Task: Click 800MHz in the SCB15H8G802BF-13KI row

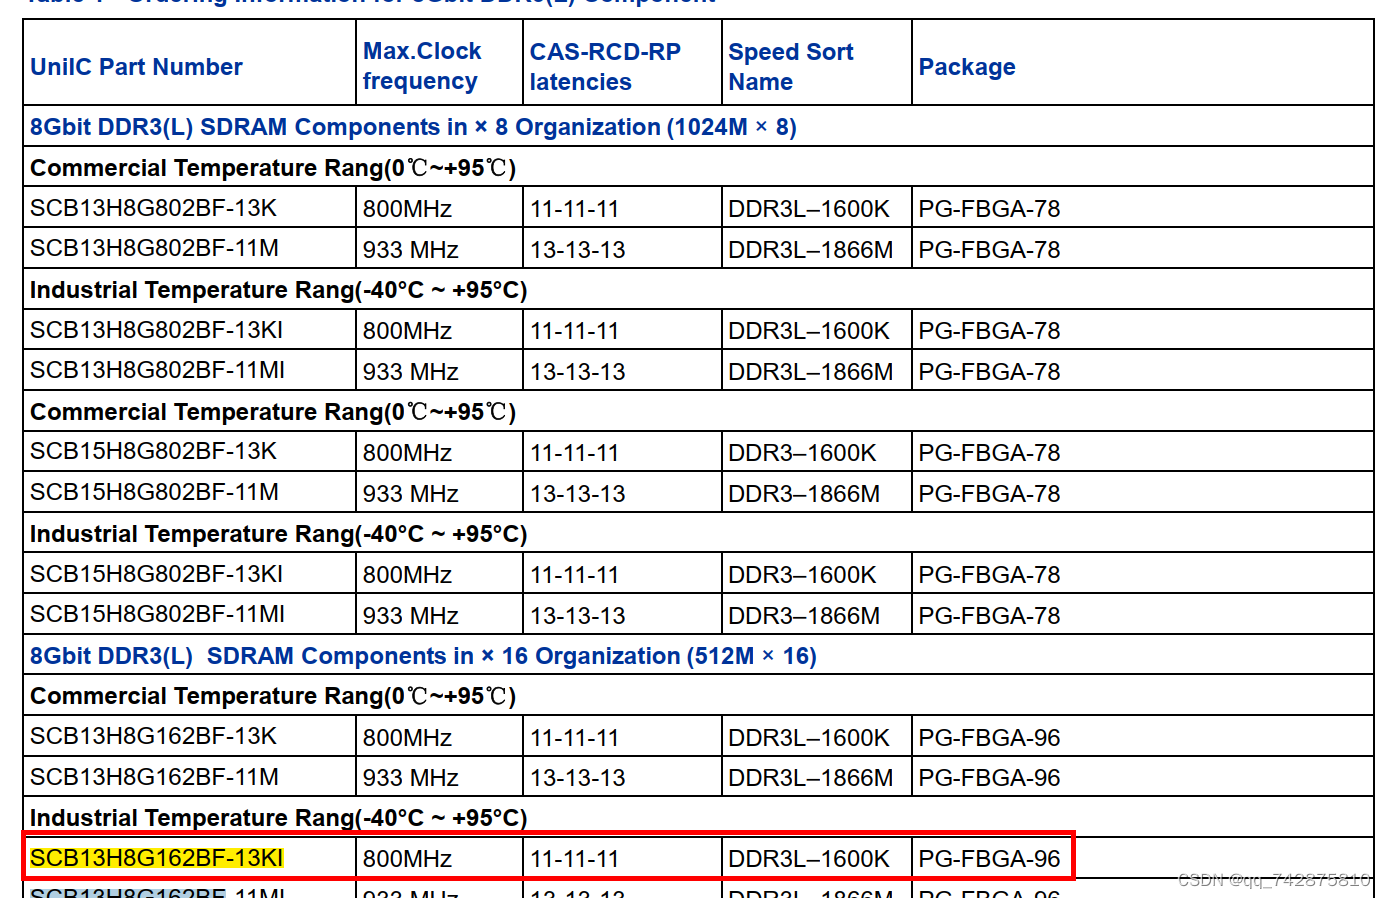Action: coord(407,575)
